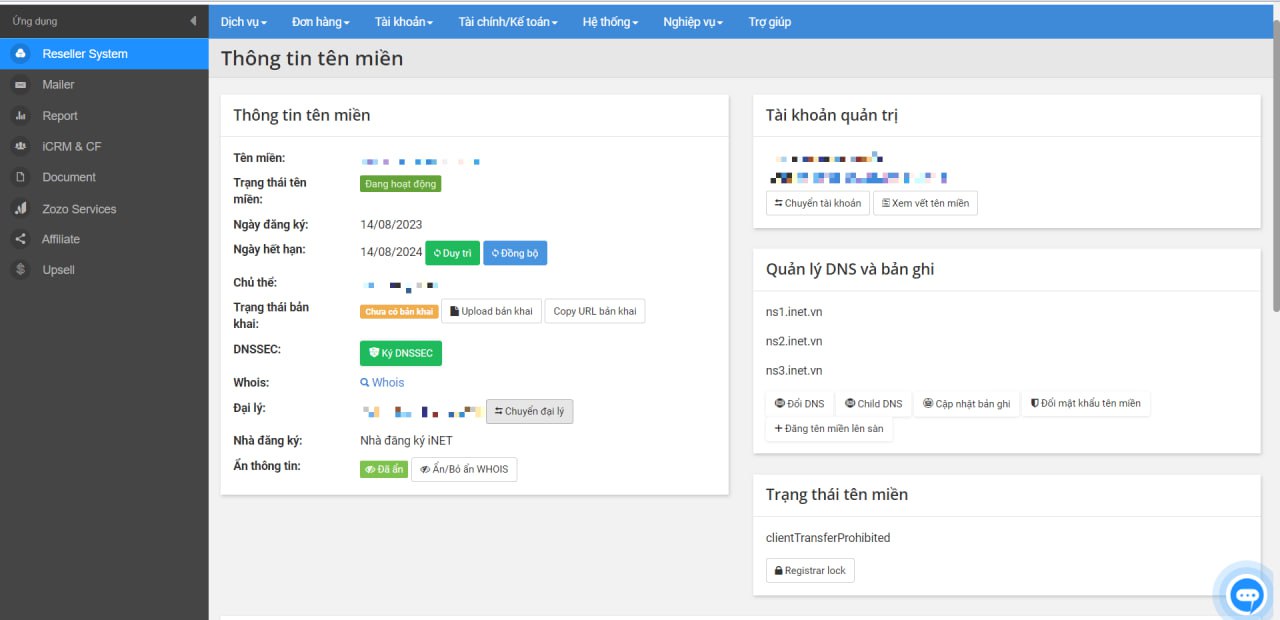This screenshot has height=620, width=1280.
Task: Click the Đã ẩn hidden status badge
Action: 384,469
